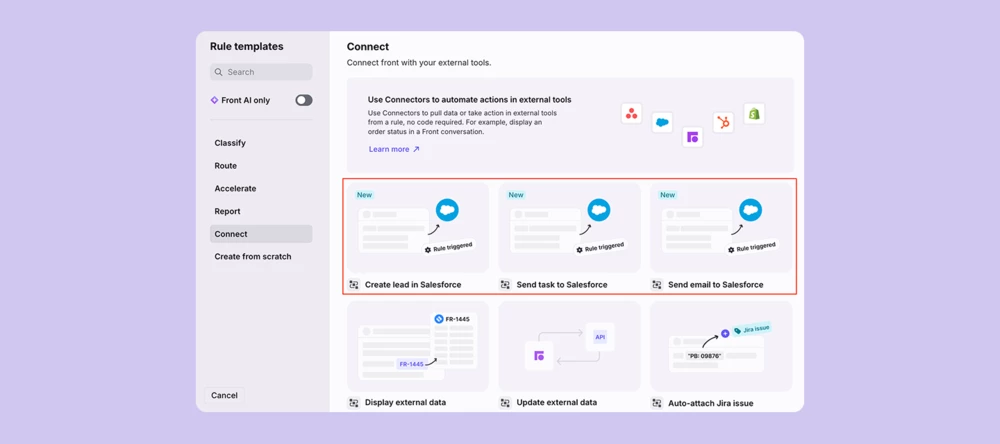Screen dimensions: 1000x444
Task: Click the Update external data label
Action: [x=557, y=403]
